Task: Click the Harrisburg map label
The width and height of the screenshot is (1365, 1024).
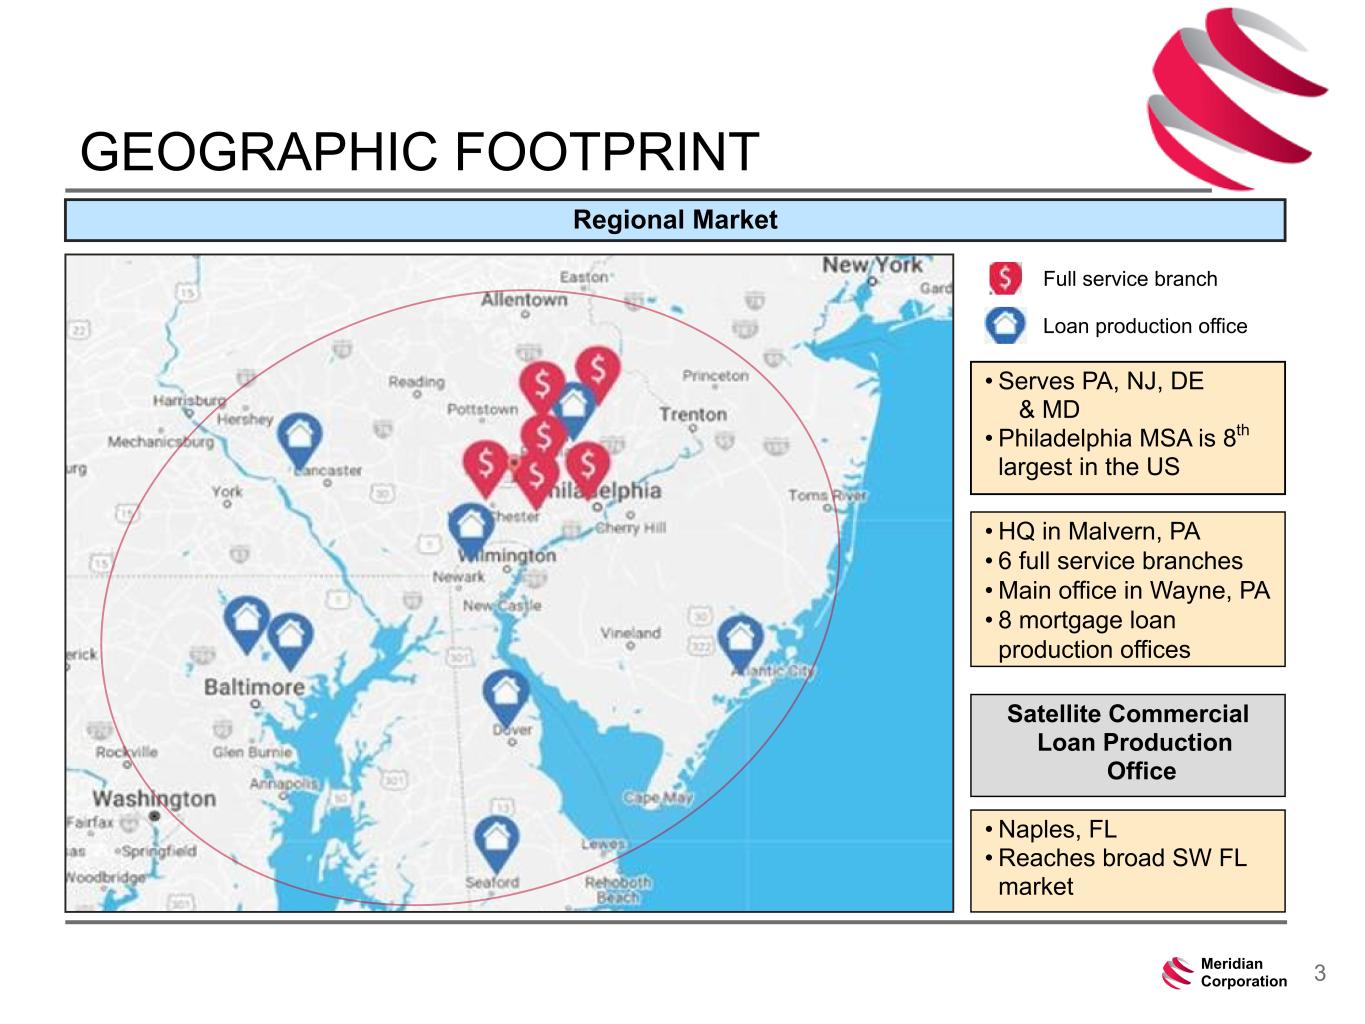Action: [x=189, y=401]
